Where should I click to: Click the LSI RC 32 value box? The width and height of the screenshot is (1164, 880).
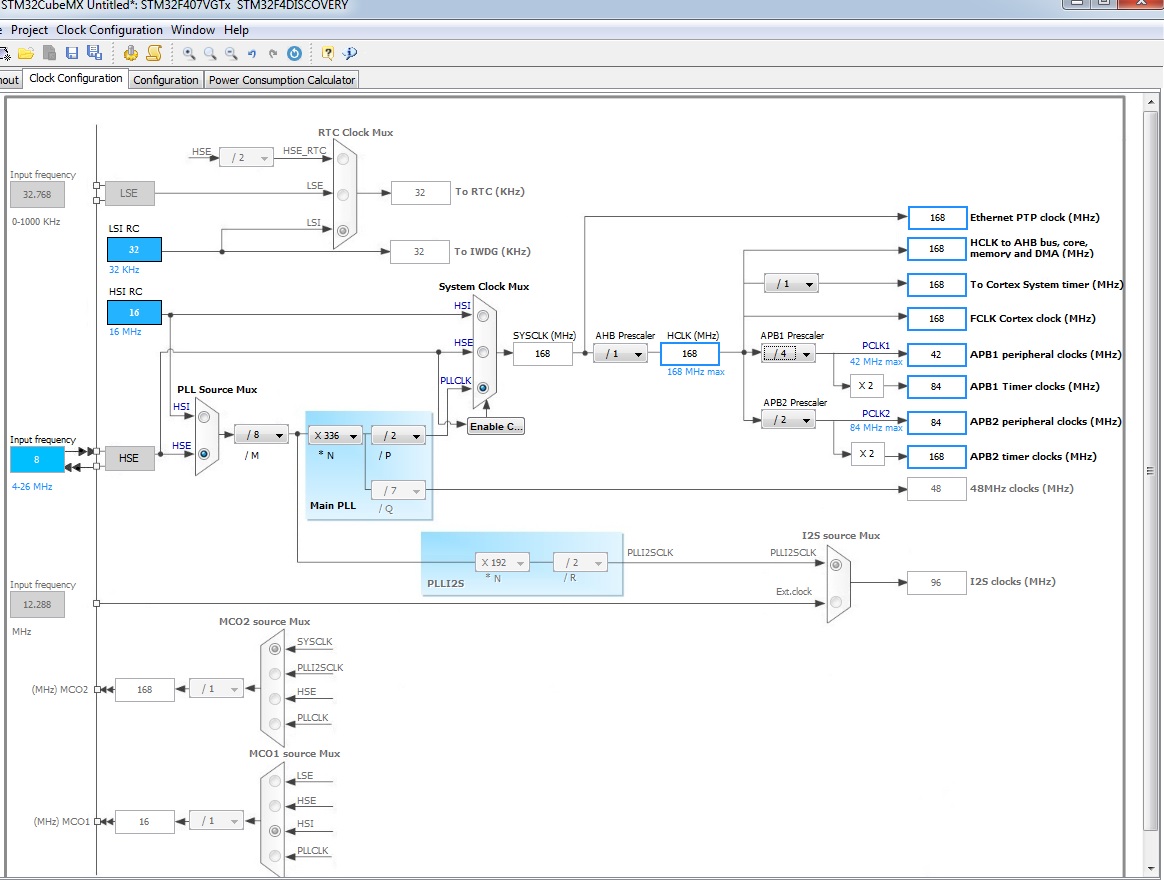[134, 250]
